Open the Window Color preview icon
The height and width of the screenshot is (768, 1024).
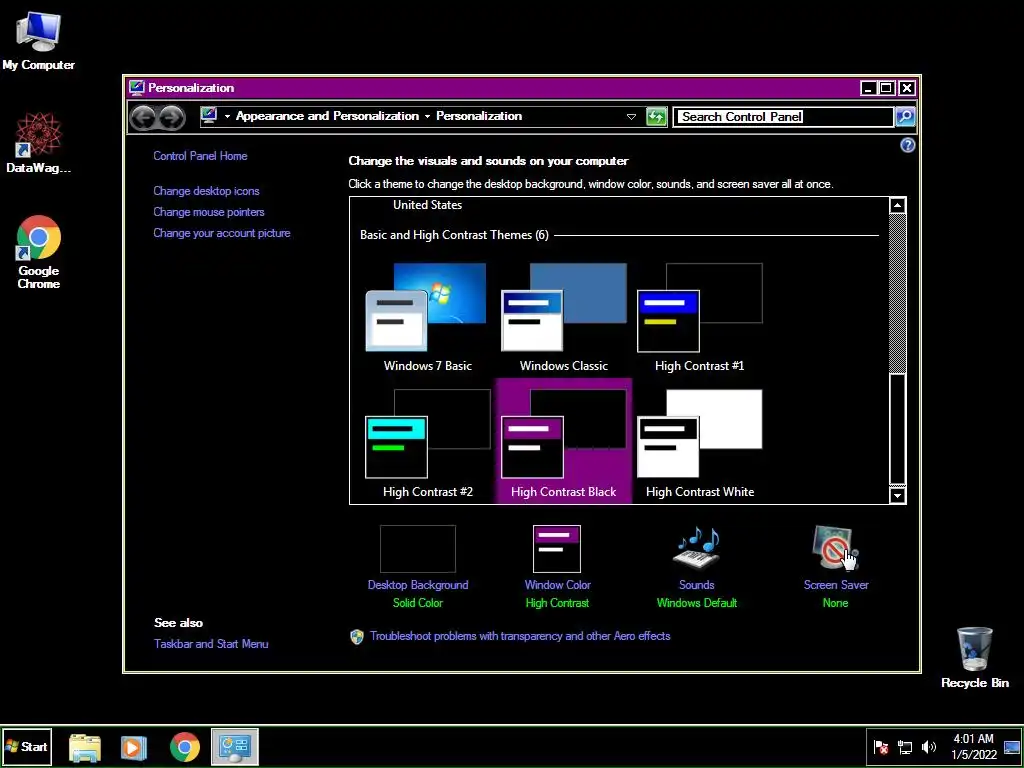pyautogui.click(x=556, y=549)
